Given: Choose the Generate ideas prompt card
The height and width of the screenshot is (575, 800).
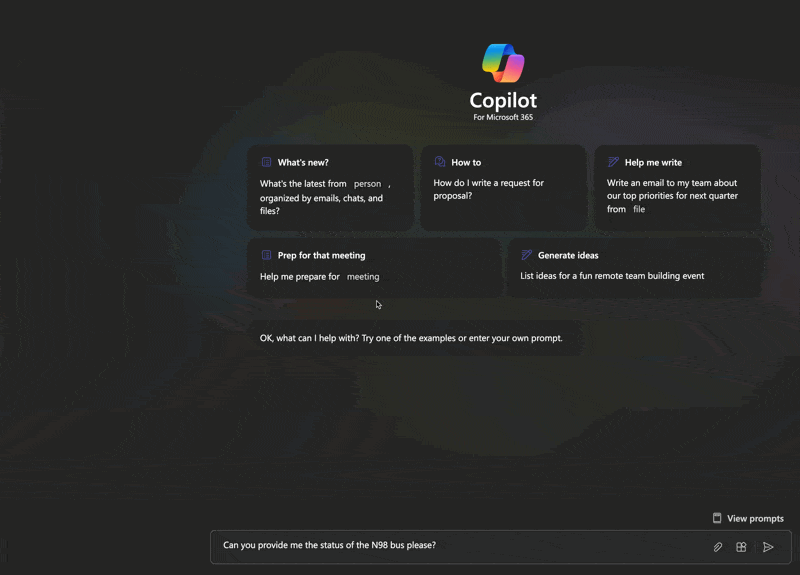Looking at the screenshot, I should [x=635, y=267].
